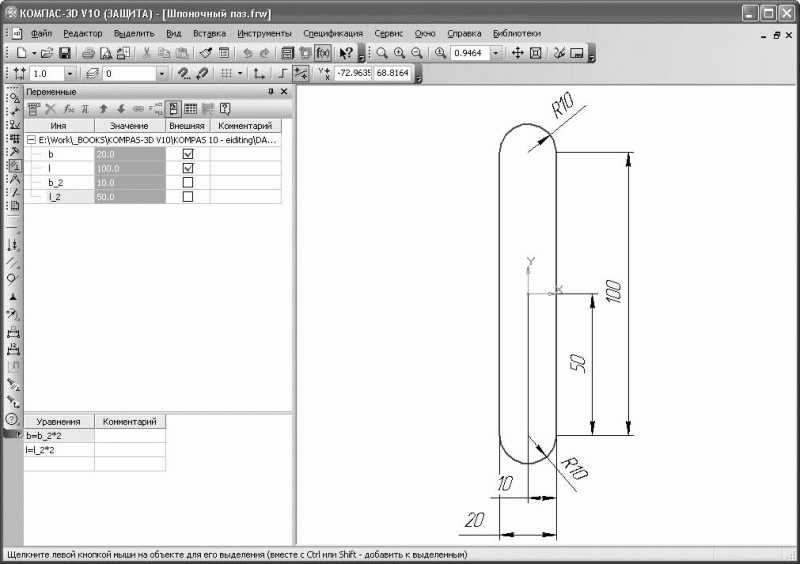Click the Значение column header
800x564 pixels.
(x=130, y=126)
